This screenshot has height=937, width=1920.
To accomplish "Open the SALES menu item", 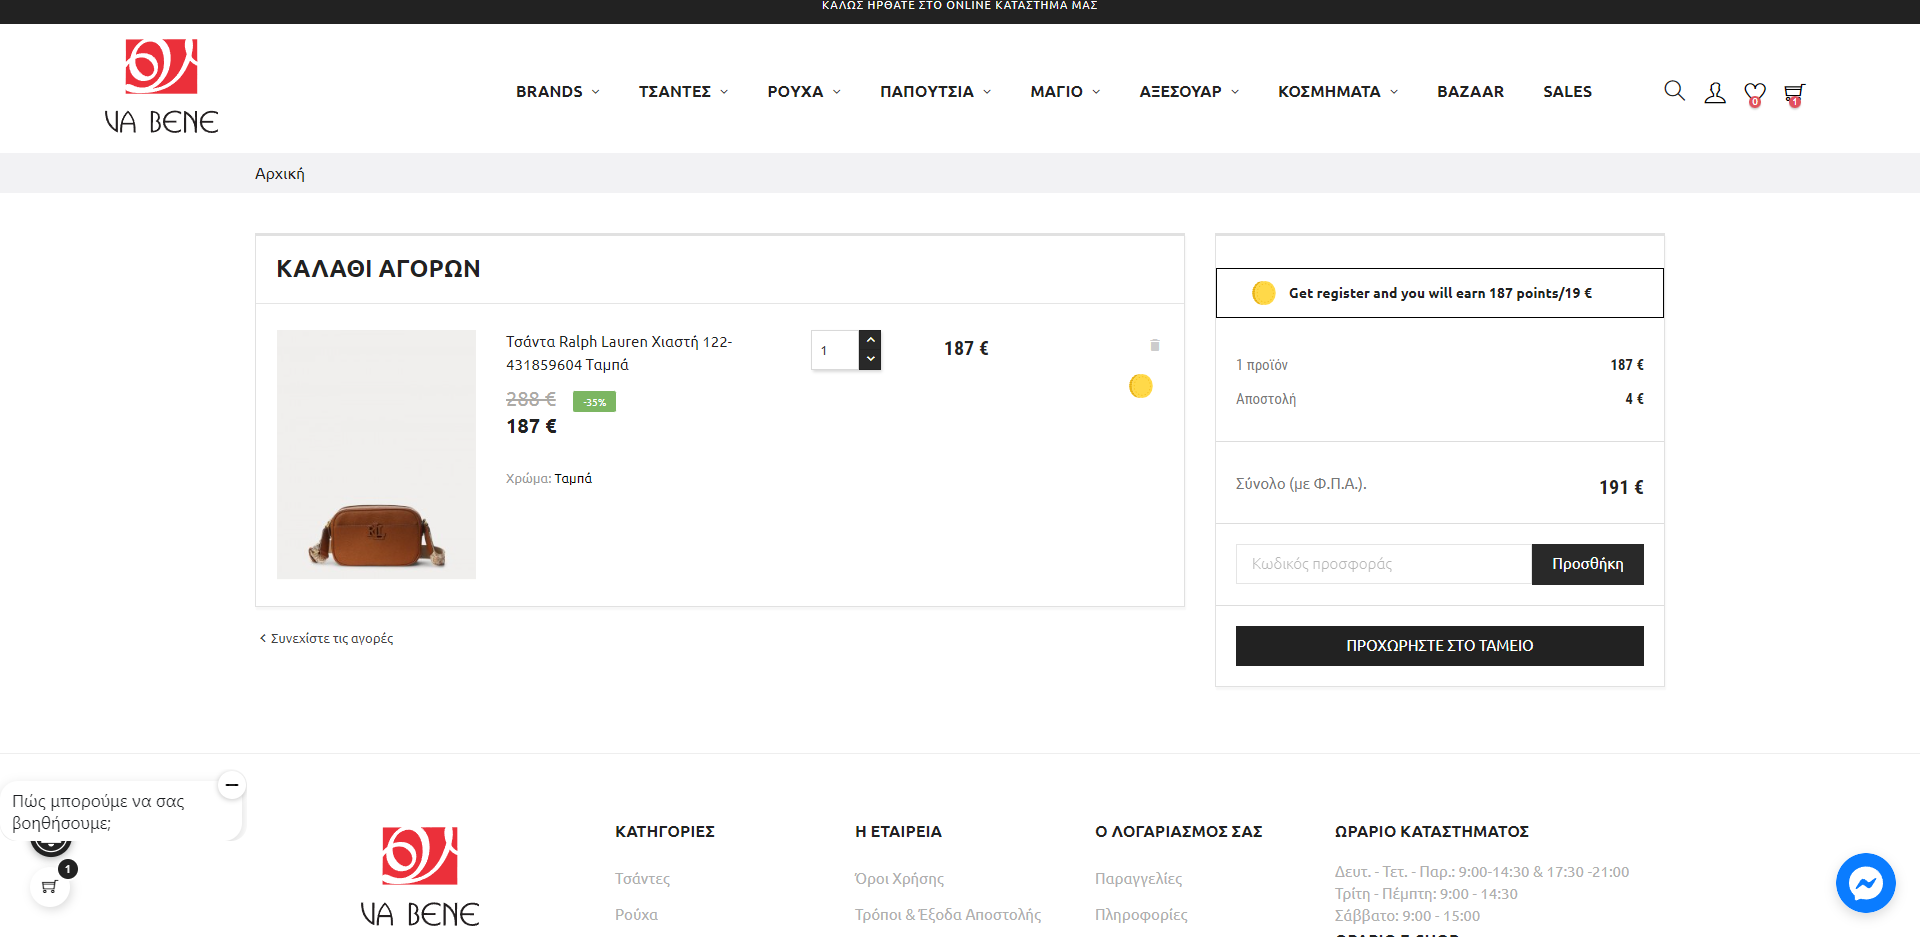I will coord(1567,91).
